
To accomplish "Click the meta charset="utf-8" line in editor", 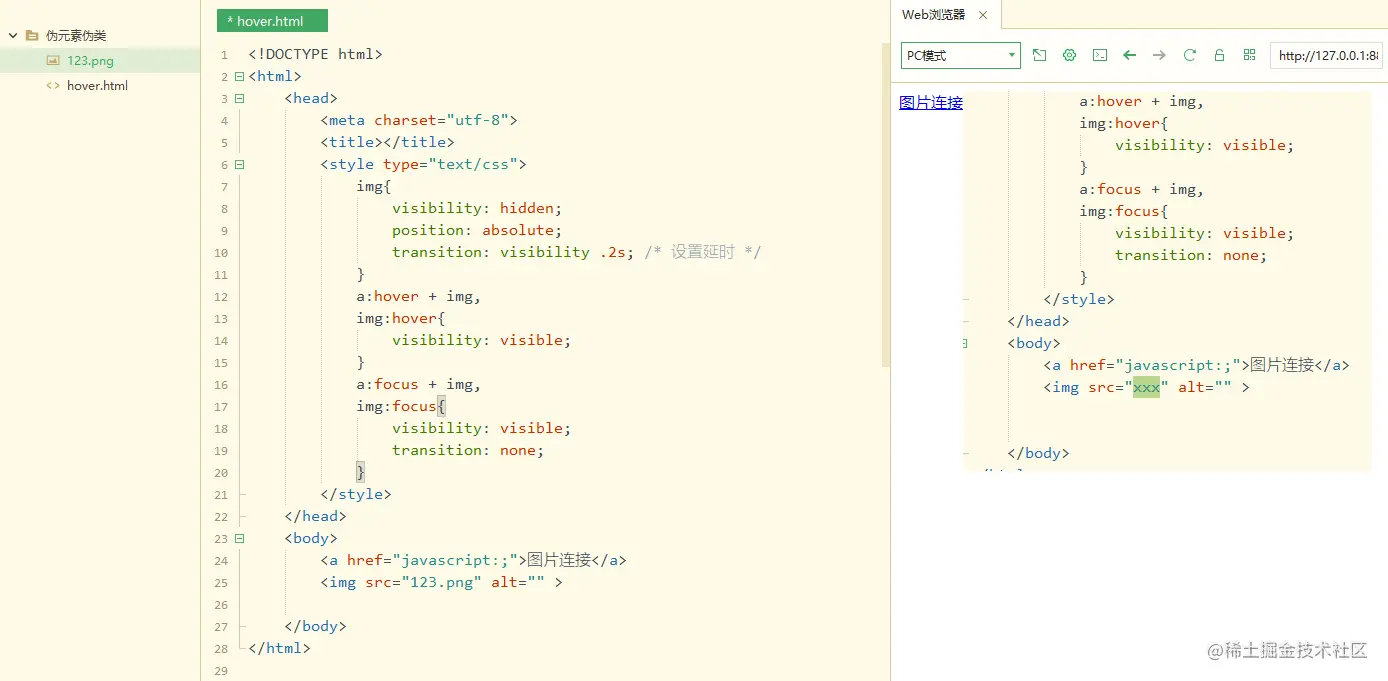I will pos(419,120).
